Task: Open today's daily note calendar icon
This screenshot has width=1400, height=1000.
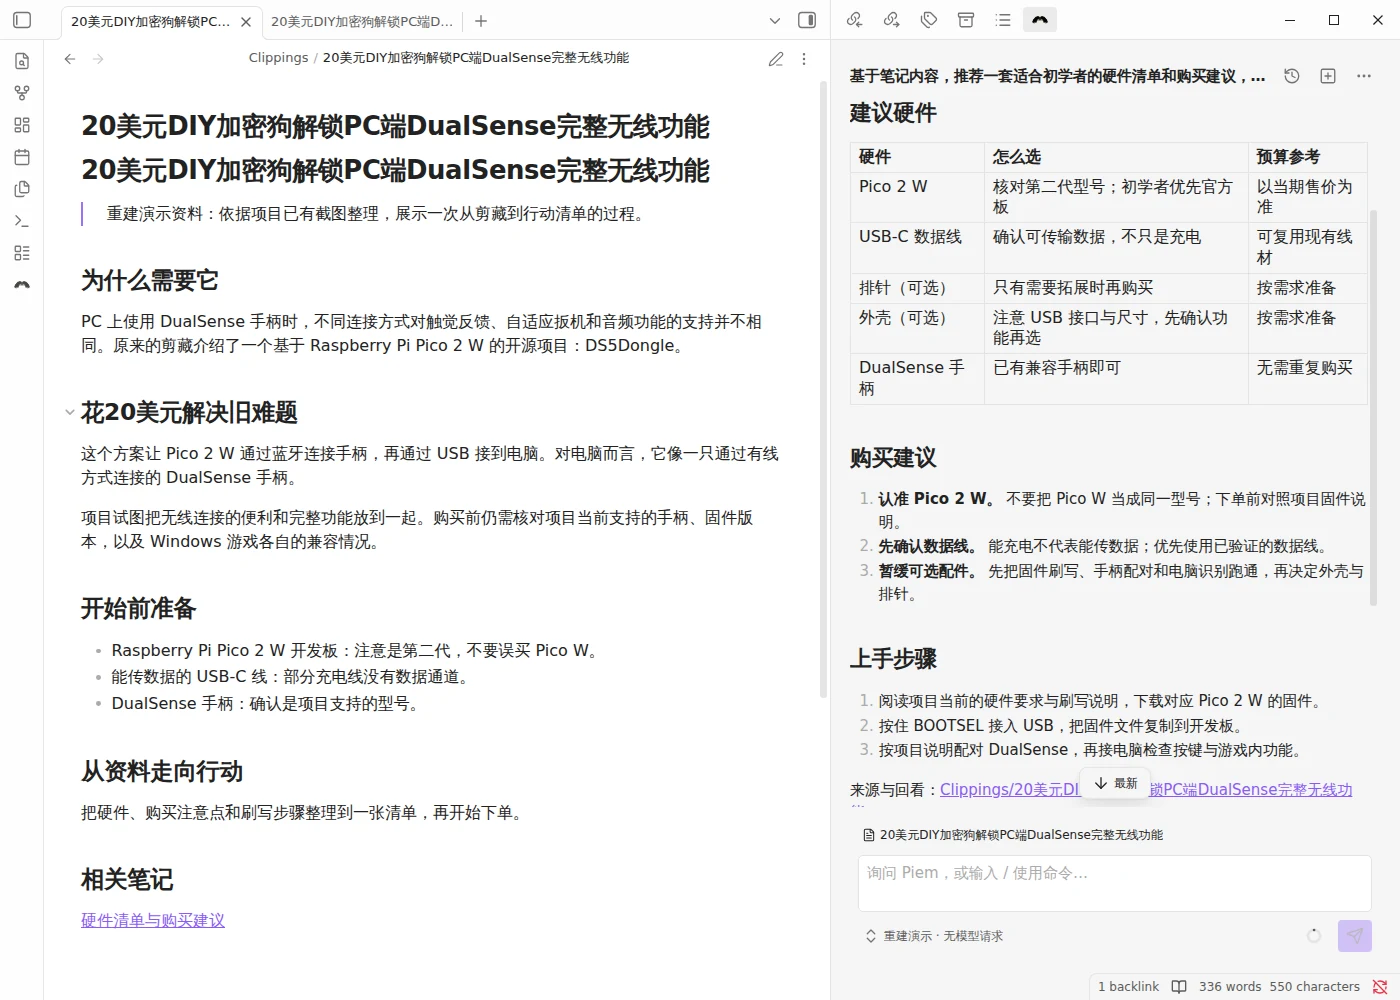Action: coord(22,157)
